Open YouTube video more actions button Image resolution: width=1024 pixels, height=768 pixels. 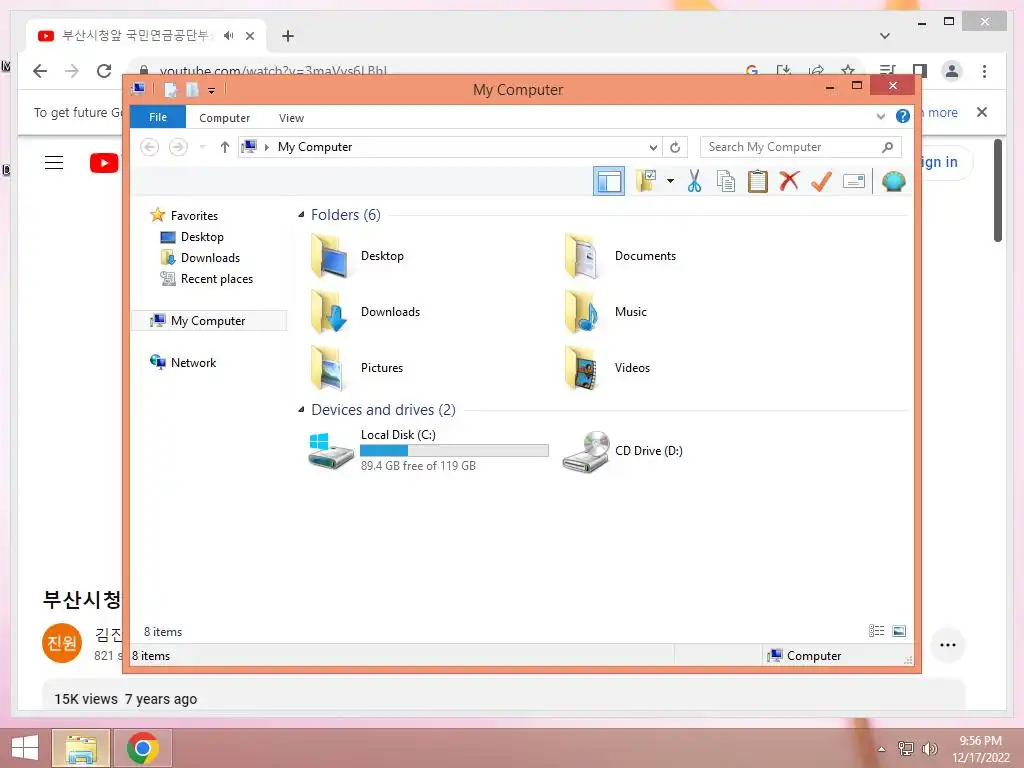(948, 645)
